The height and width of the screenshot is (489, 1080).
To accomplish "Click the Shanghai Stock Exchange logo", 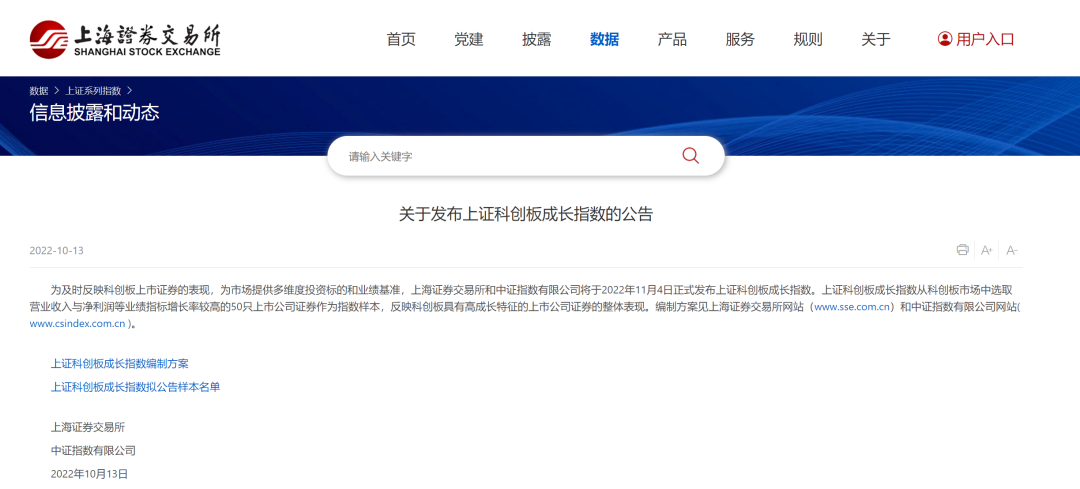I will pyautogui.click(x=125, y=39).
